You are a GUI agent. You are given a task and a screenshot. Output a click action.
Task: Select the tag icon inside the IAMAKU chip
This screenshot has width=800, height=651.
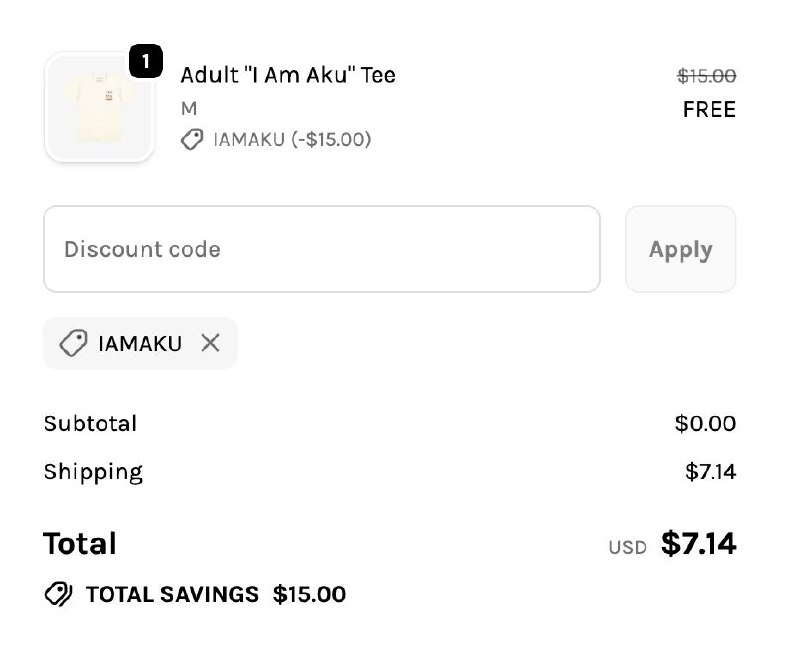coord(72,343)
